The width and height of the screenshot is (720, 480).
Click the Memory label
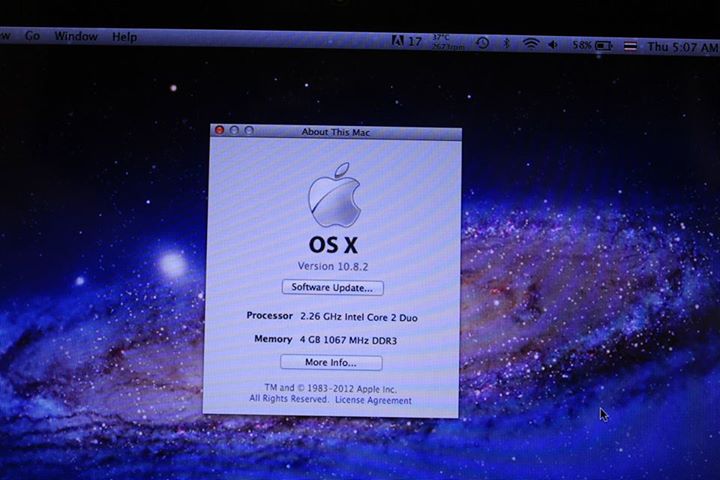pos(273,339)
